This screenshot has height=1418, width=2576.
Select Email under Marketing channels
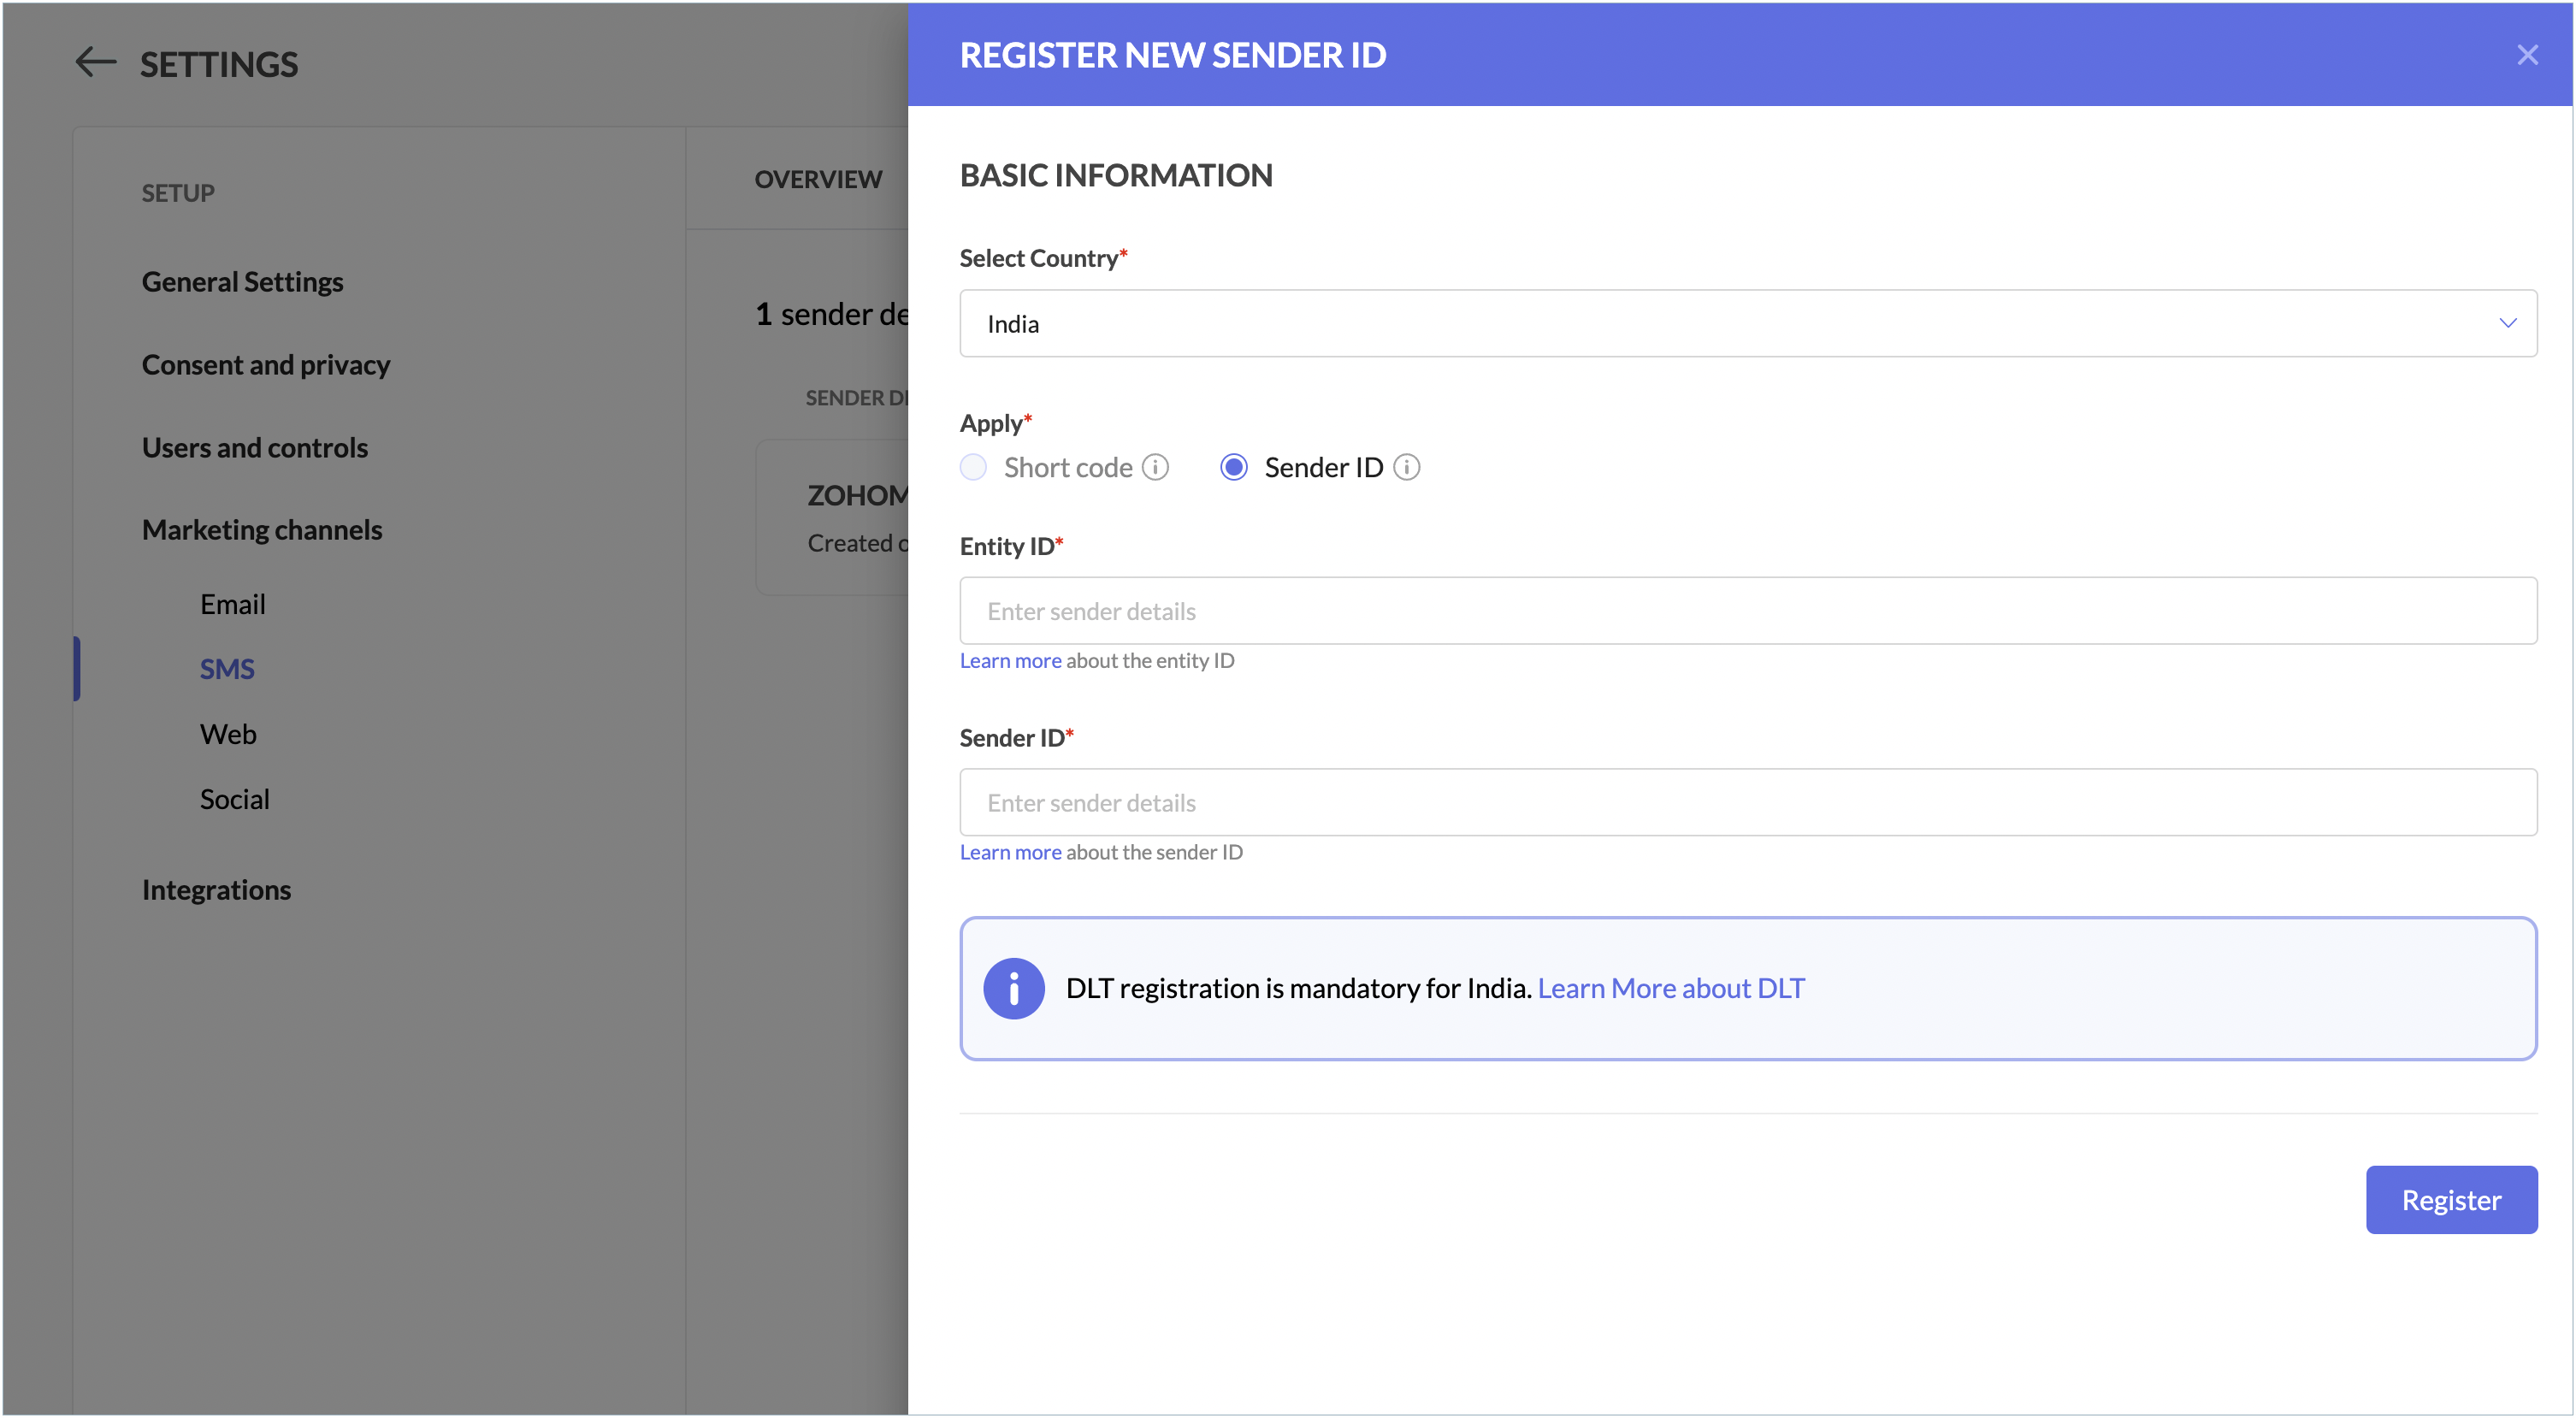[232, 604]
